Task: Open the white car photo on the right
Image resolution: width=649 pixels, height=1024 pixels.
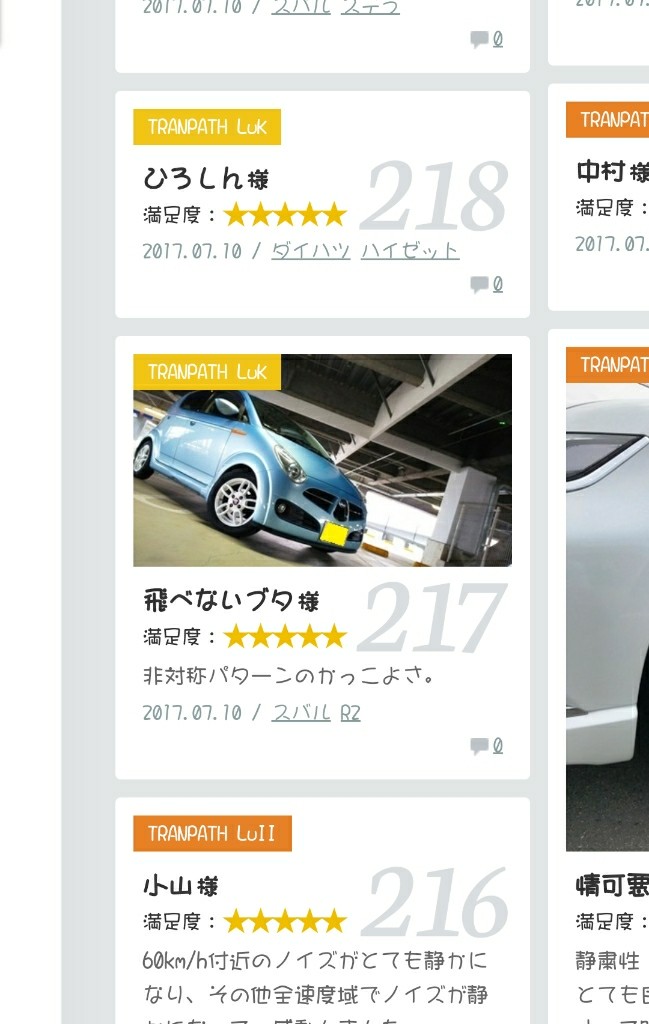Action: (607, 617)
